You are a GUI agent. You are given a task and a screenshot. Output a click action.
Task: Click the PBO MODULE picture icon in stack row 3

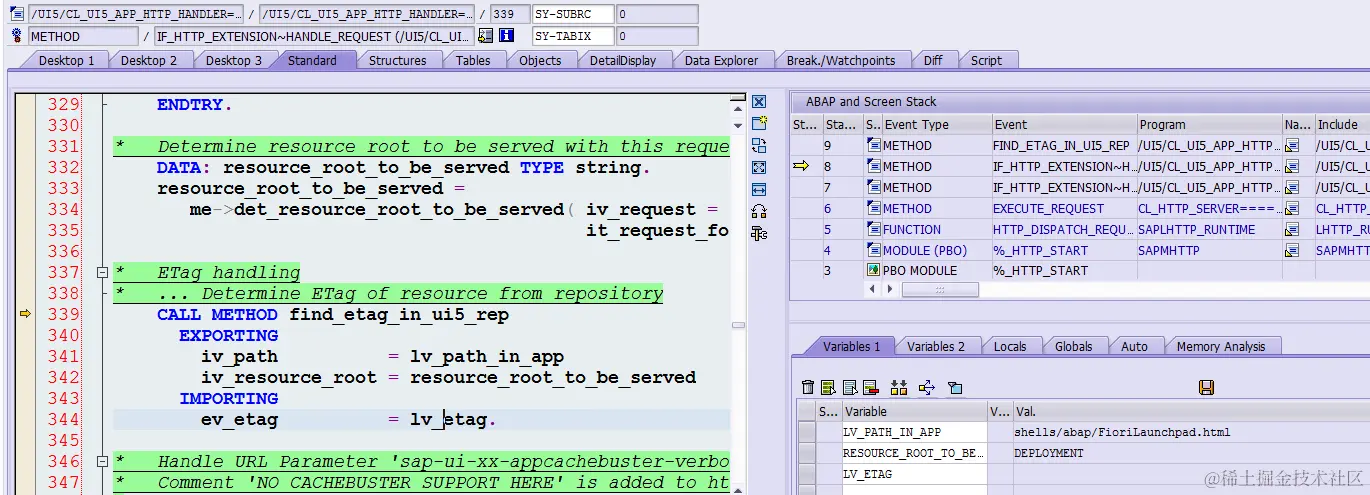click(873, 271)
